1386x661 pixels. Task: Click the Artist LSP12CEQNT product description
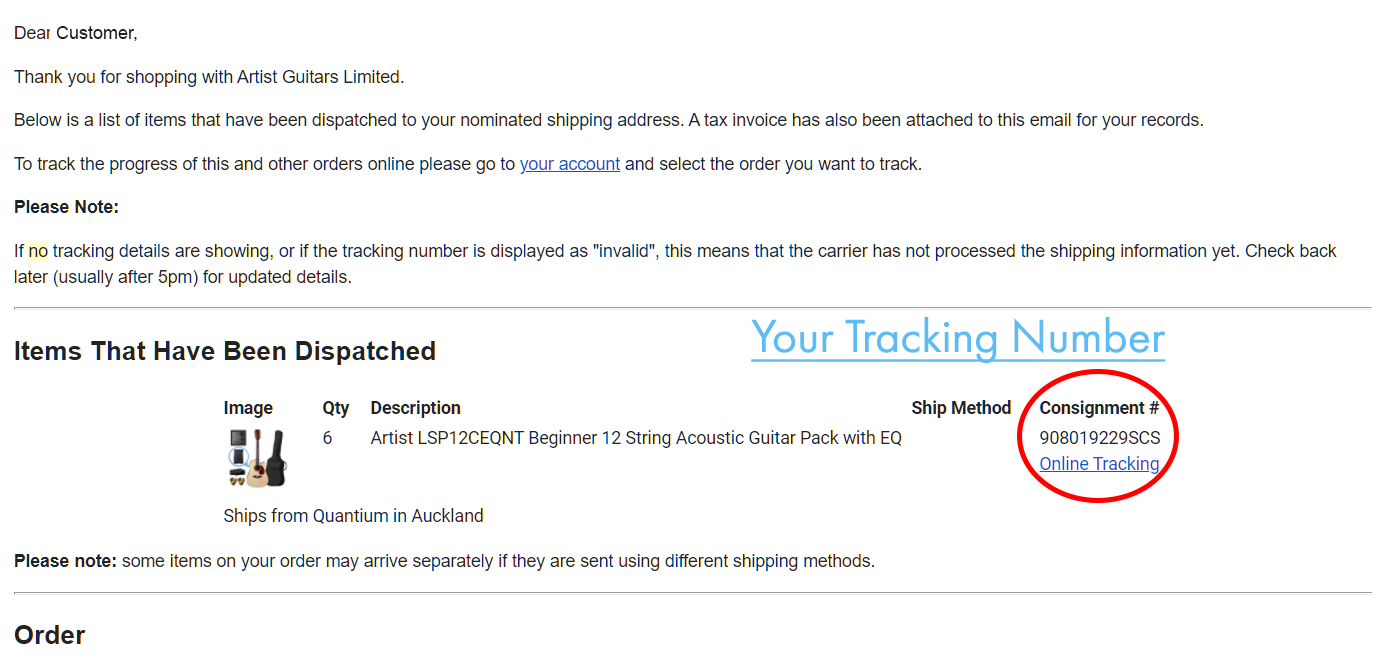635,438
